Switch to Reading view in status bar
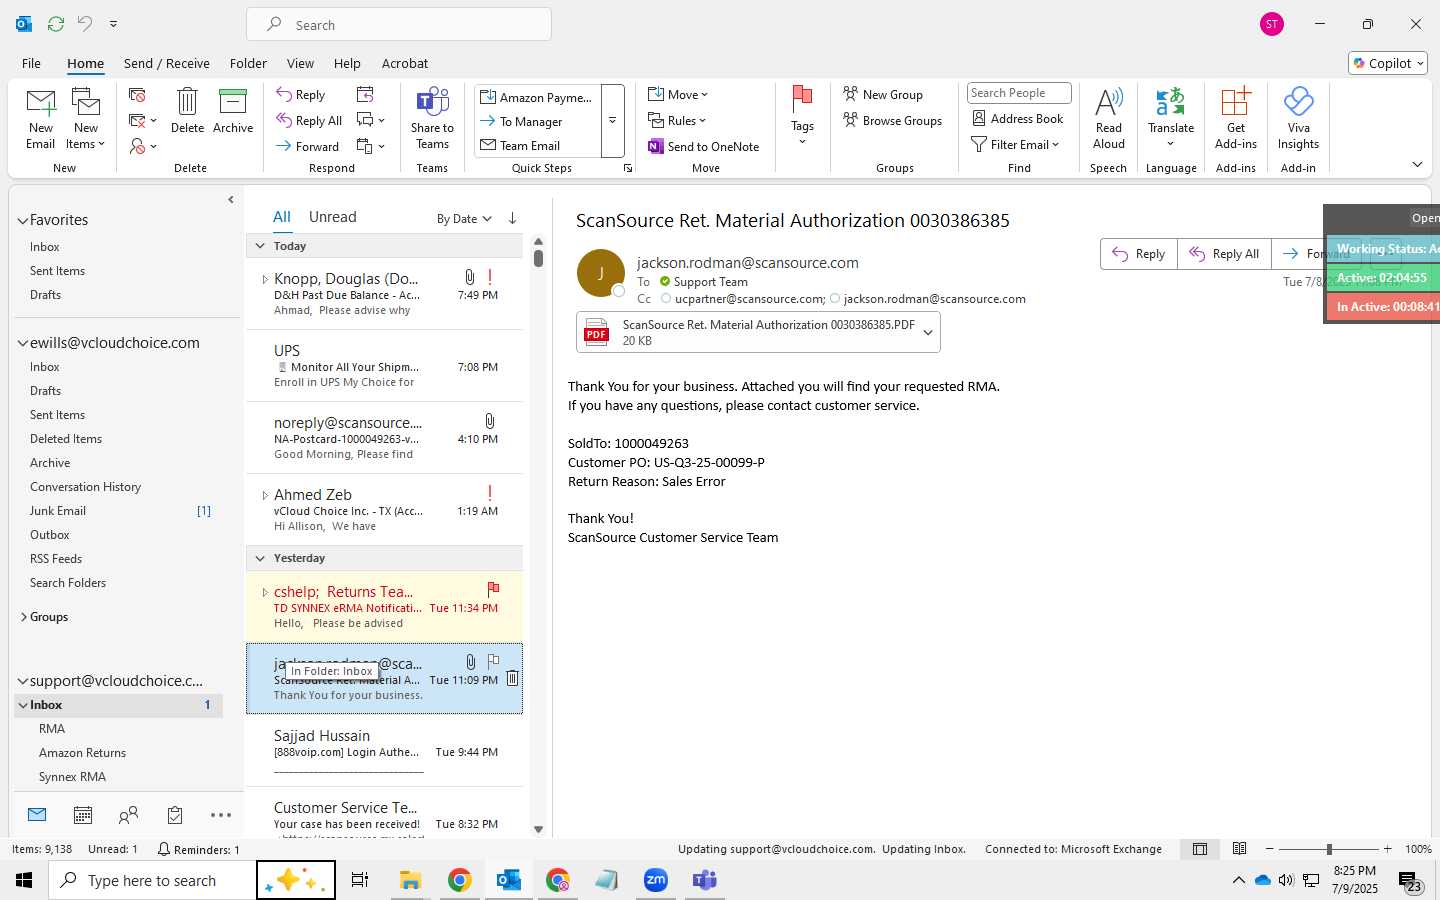 click(x=1240, y=849)
